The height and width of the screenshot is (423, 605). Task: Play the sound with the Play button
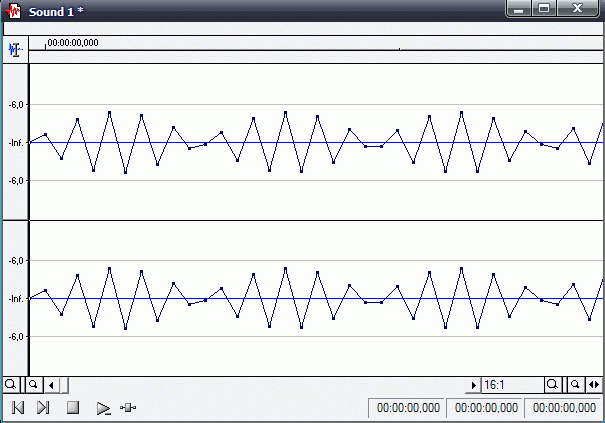[102, 408]
